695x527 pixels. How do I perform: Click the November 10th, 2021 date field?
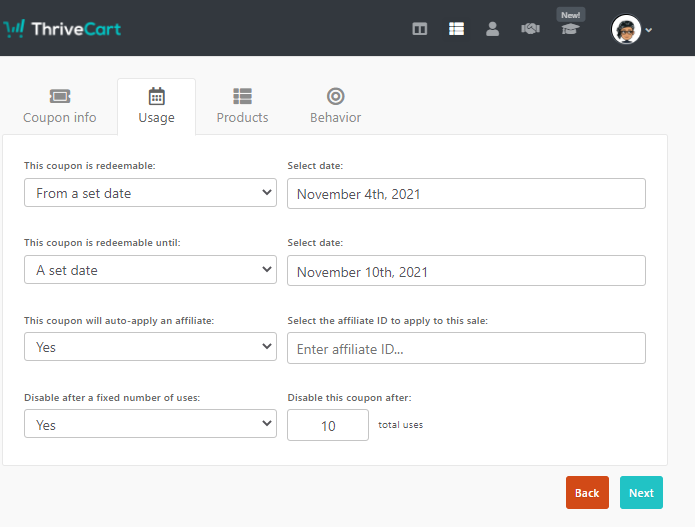coord(466,270)
